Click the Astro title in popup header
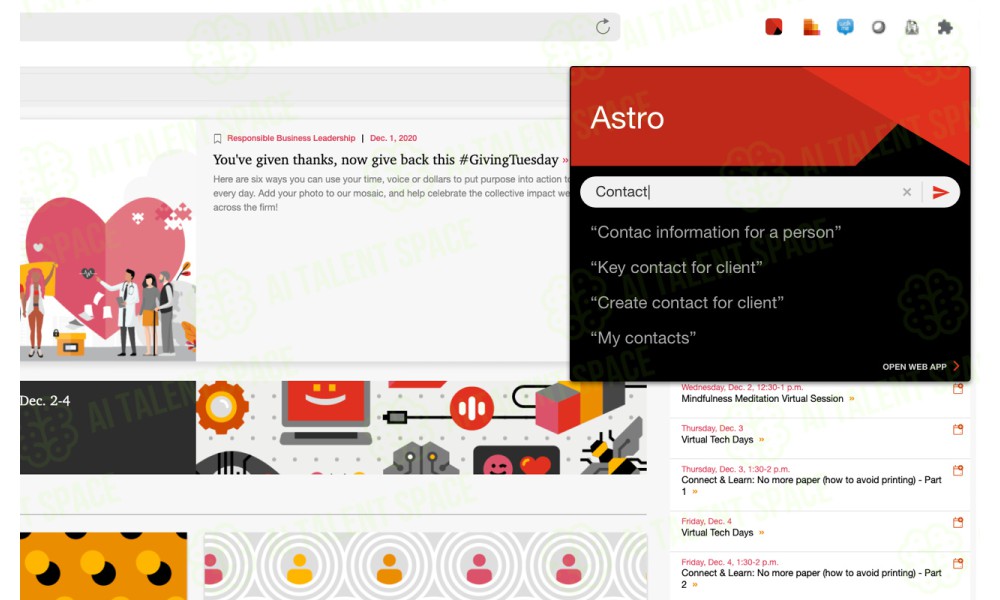The width and height of the screenshot is (1000, 600). click(x=627, y=118)
